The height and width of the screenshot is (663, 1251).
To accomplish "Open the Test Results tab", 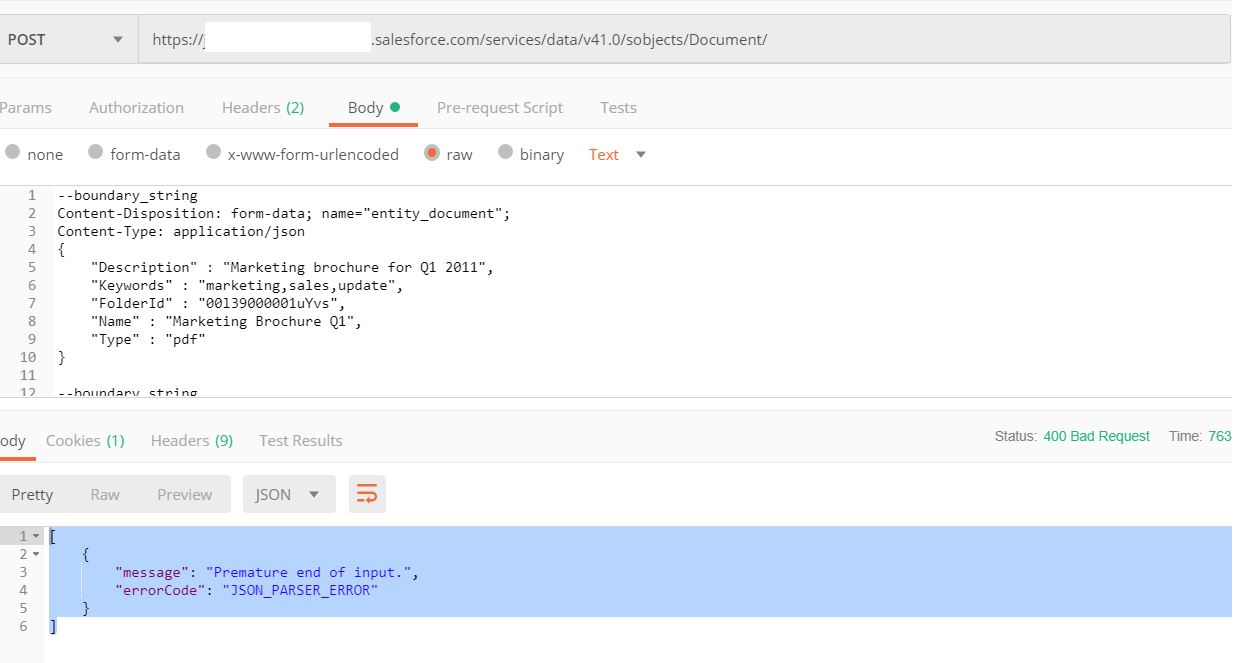I will coord(300,441).
